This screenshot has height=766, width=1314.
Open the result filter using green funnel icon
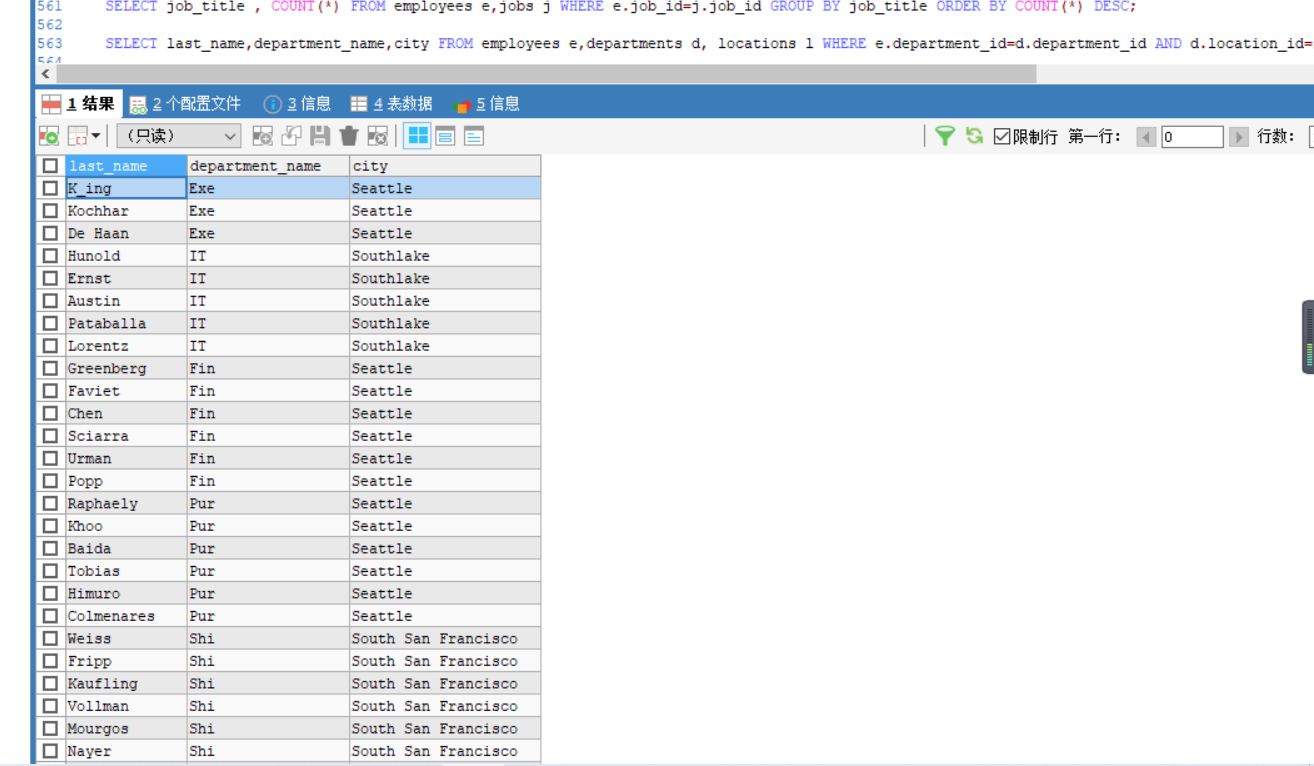(x=945, y=135)
